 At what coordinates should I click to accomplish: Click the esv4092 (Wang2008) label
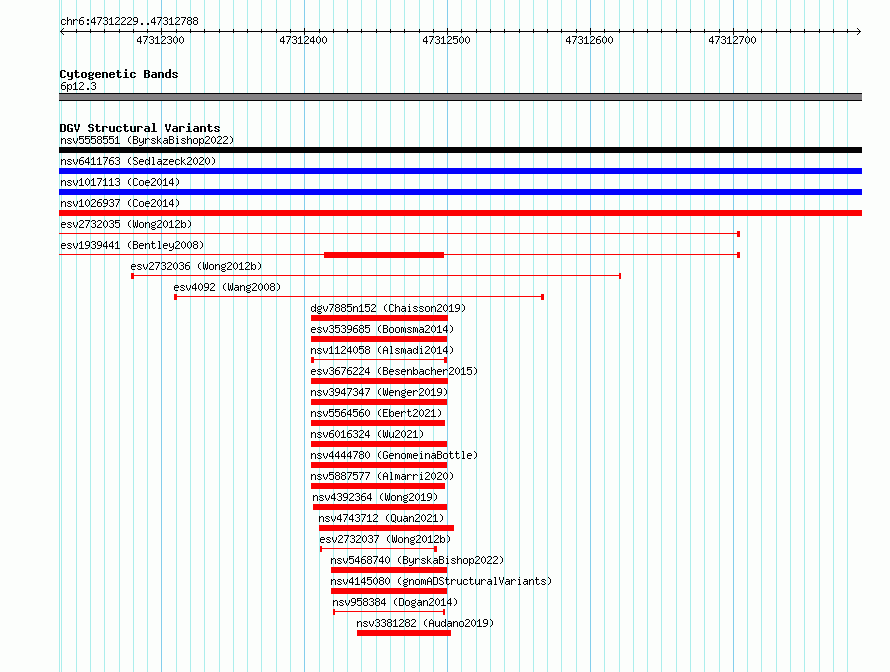(227, 287)
